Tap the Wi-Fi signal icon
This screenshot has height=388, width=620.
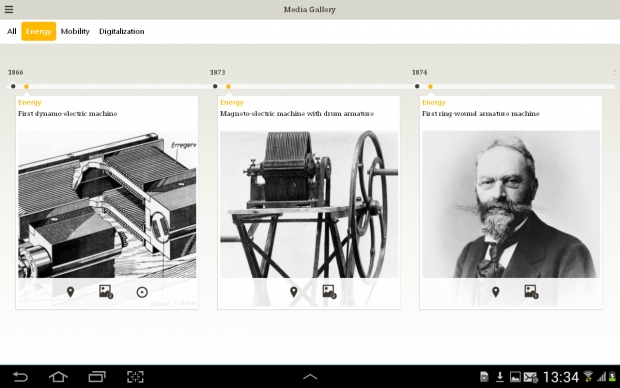point(588,377)
